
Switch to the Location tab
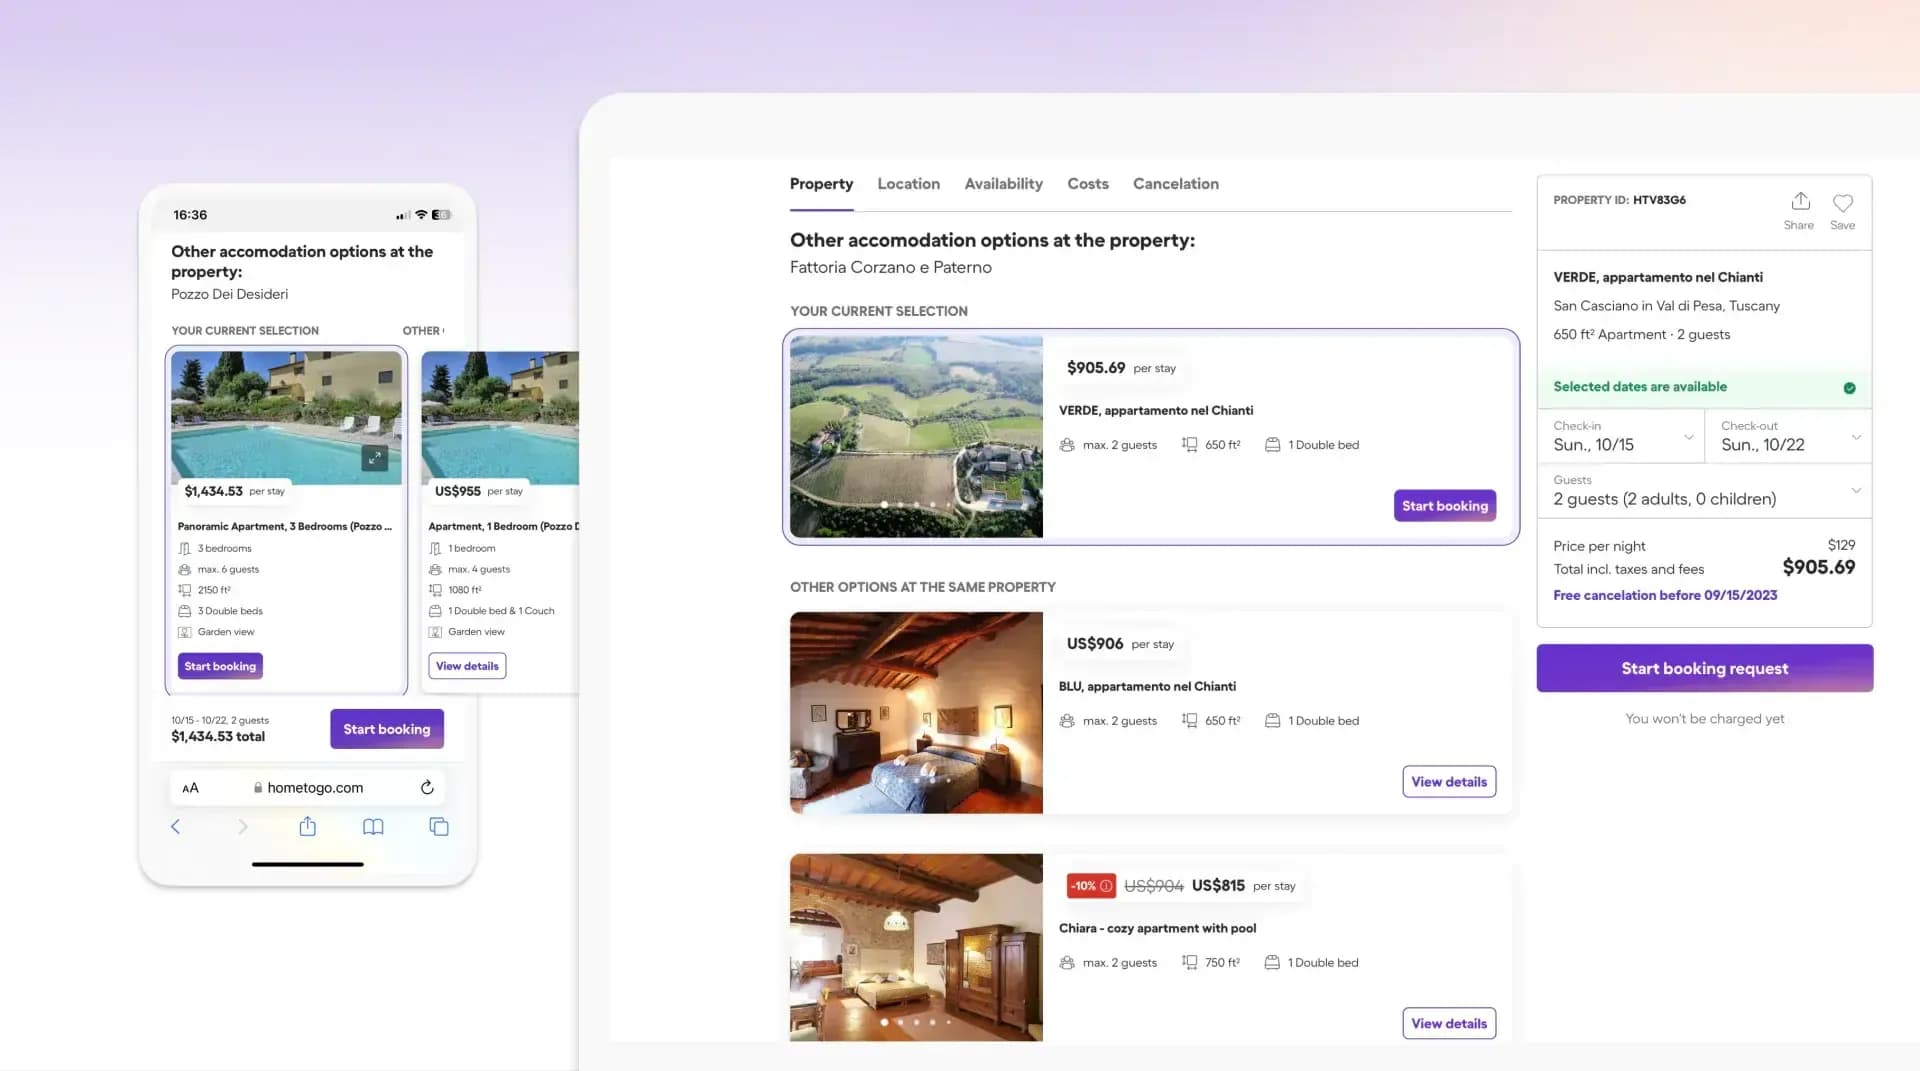pos(908,184)
